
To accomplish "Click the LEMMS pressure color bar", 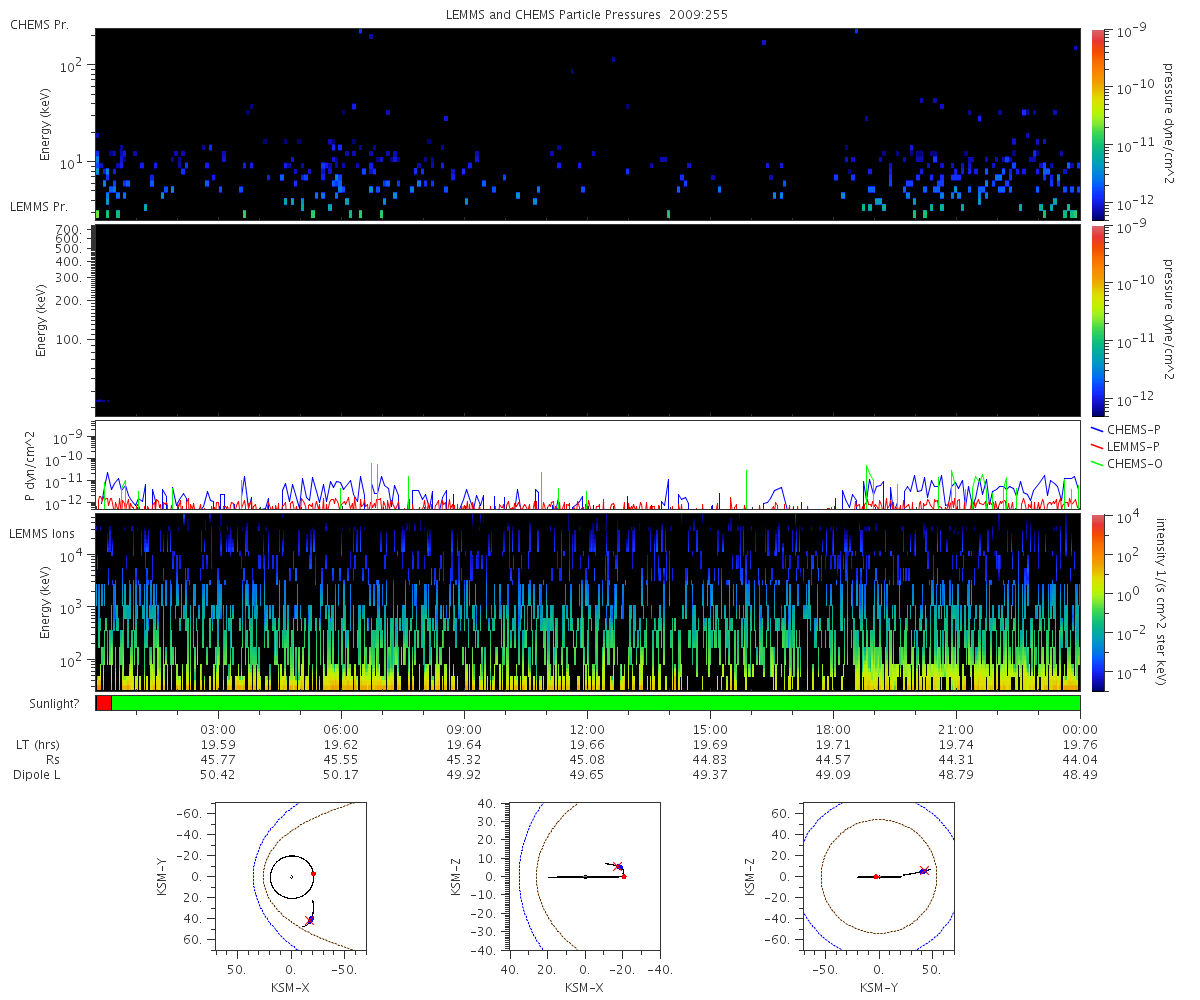I will pos(1097,320).
